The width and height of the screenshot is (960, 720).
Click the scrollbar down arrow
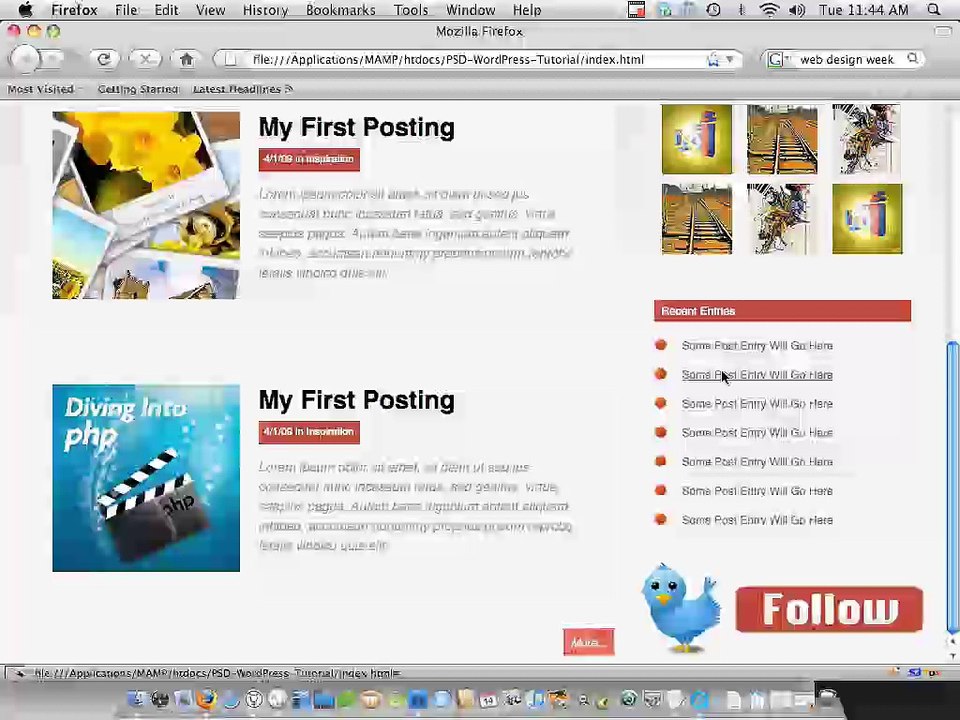point(952,655)
